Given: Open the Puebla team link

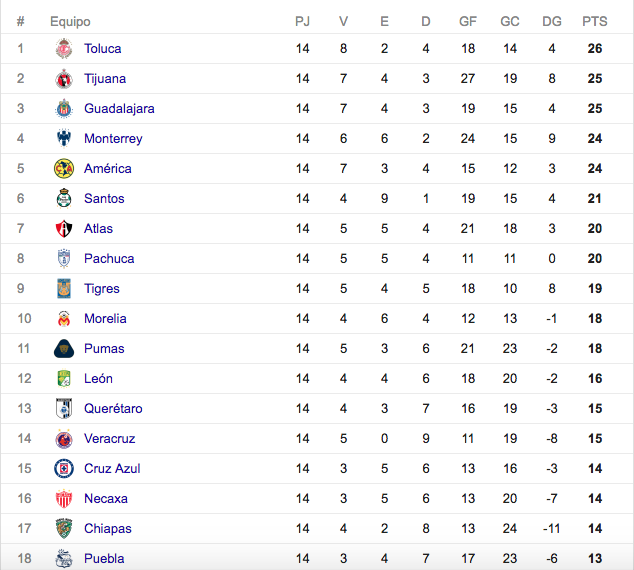Looking at the screenshot, I should (104, 558).
